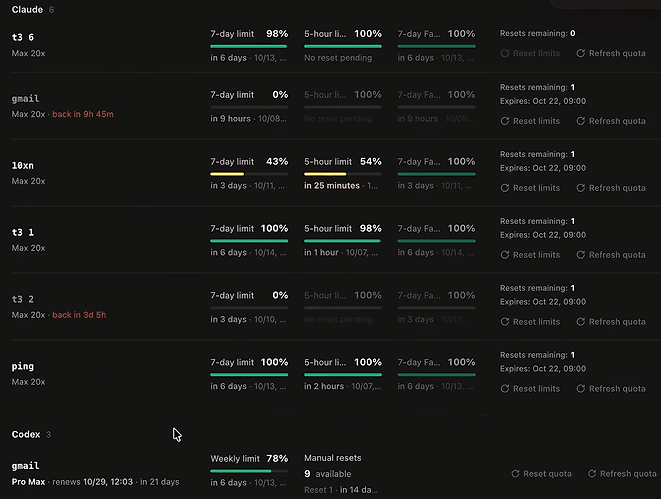Select gmail account name in Codex section

tap(25, 466)
